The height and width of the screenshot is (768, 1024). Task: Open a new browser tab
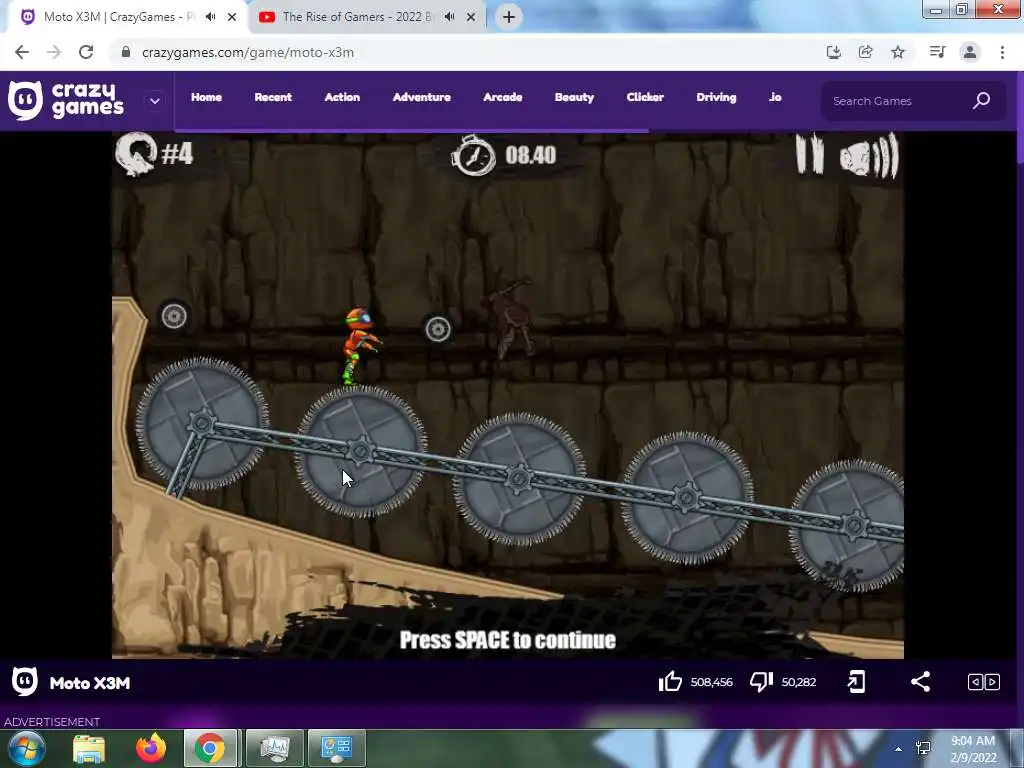coord(509,17)
